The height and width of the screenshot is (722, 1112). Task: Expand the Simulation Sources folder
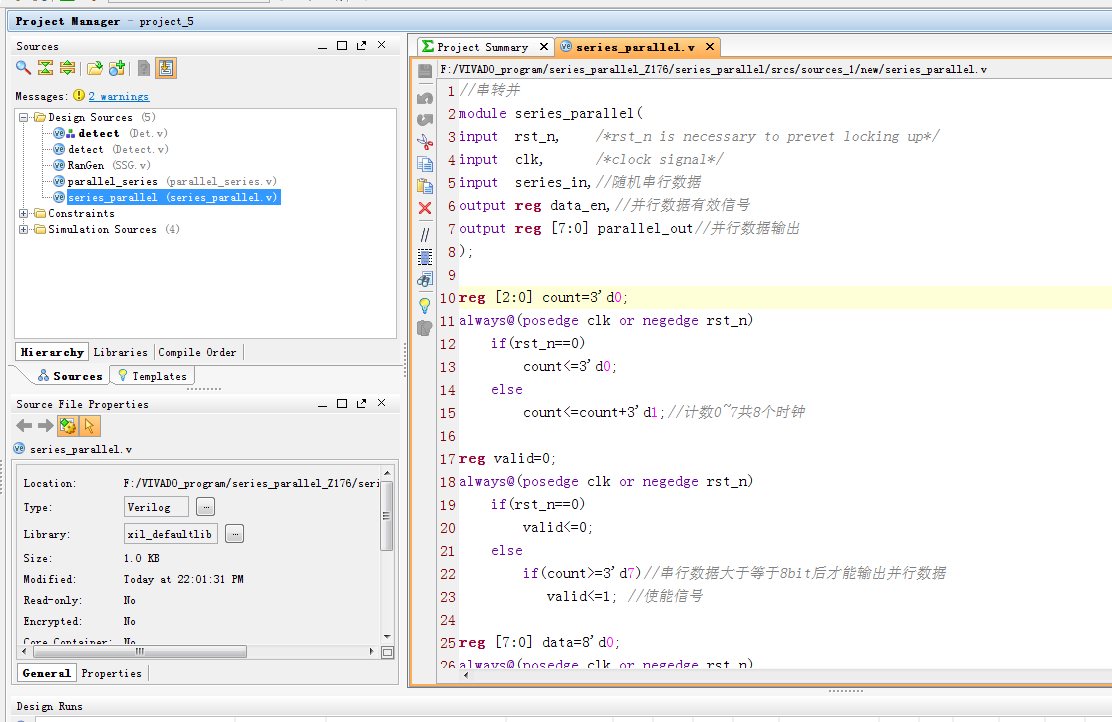click(23, 230)
